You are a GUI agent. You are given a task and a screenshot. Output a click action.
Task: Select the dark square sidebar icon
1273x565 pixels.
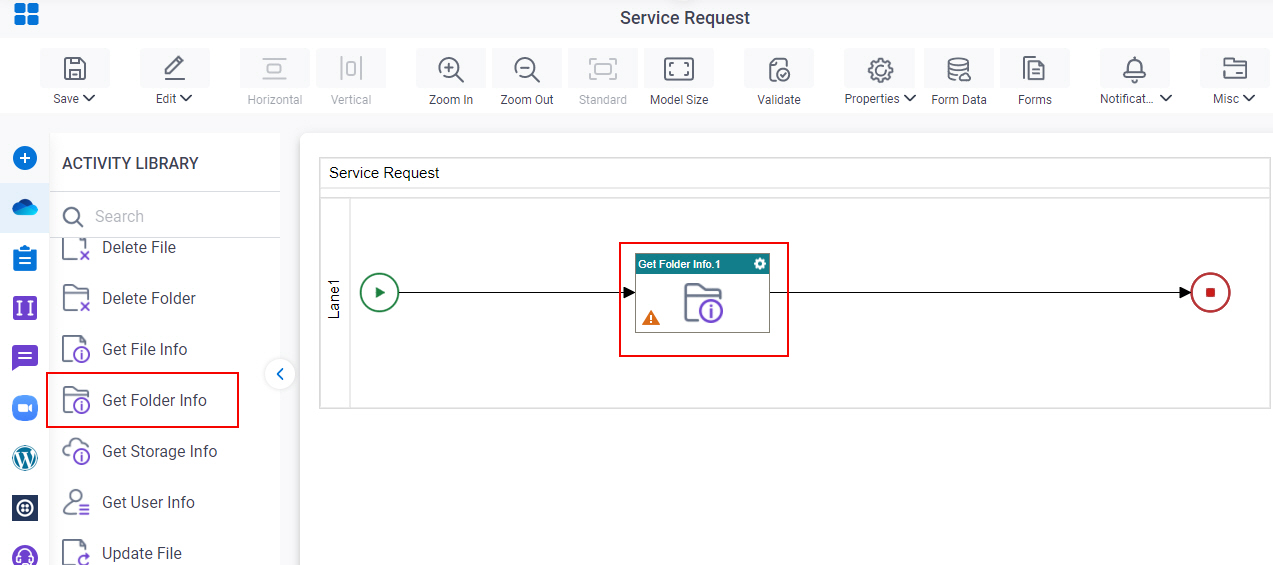click(x=25, y=508)
